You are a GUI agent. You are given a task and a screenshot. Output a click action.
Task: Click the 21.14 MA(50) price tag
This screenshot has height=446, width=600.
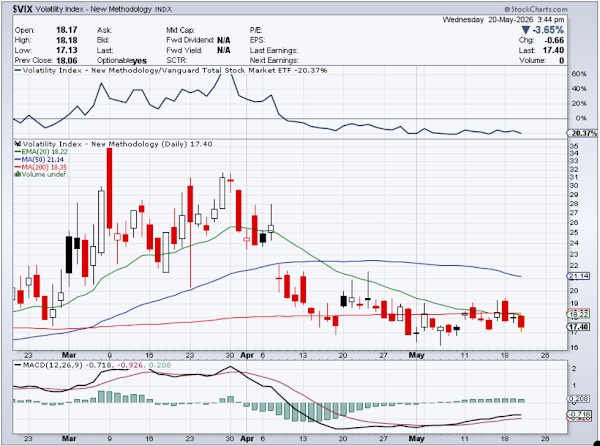tap(577, 276)
